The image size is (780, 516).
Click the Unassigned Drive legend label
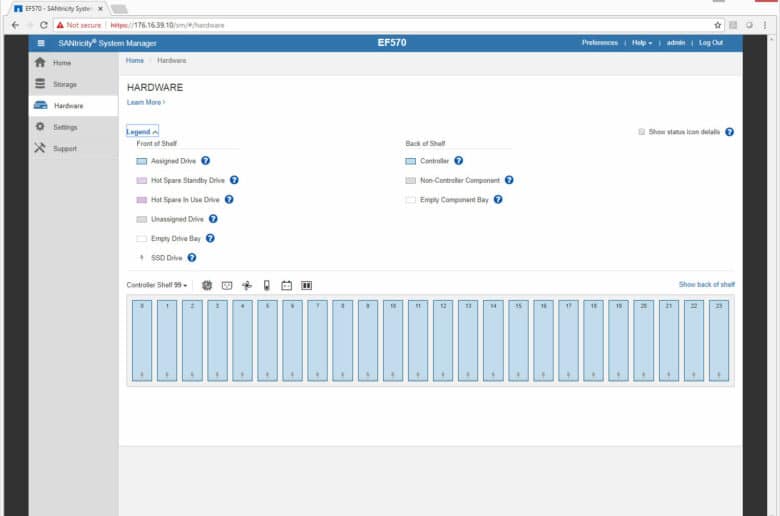click(x=177, y=219)
